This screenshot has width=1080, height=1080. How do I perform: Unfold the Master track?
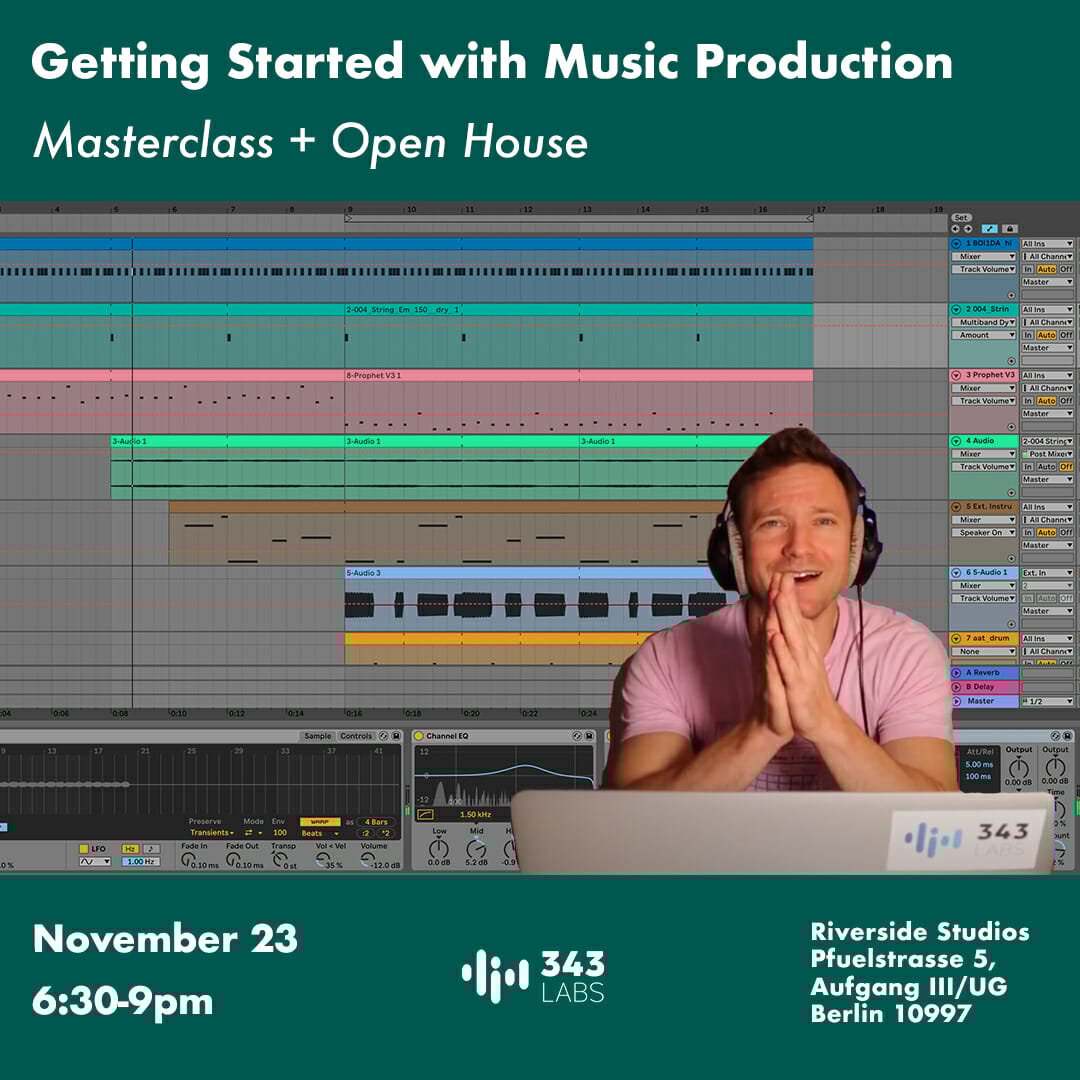pos(956,701)
